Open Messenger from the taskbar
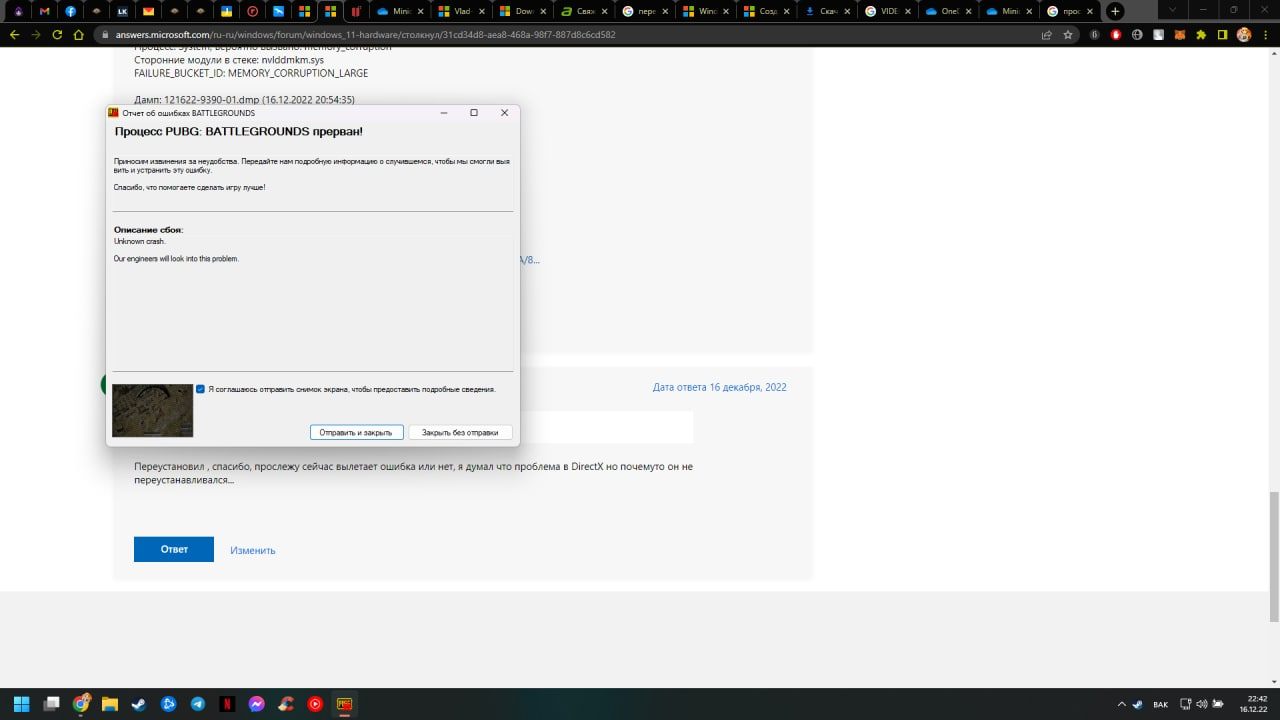 click(x=256, y=704)
